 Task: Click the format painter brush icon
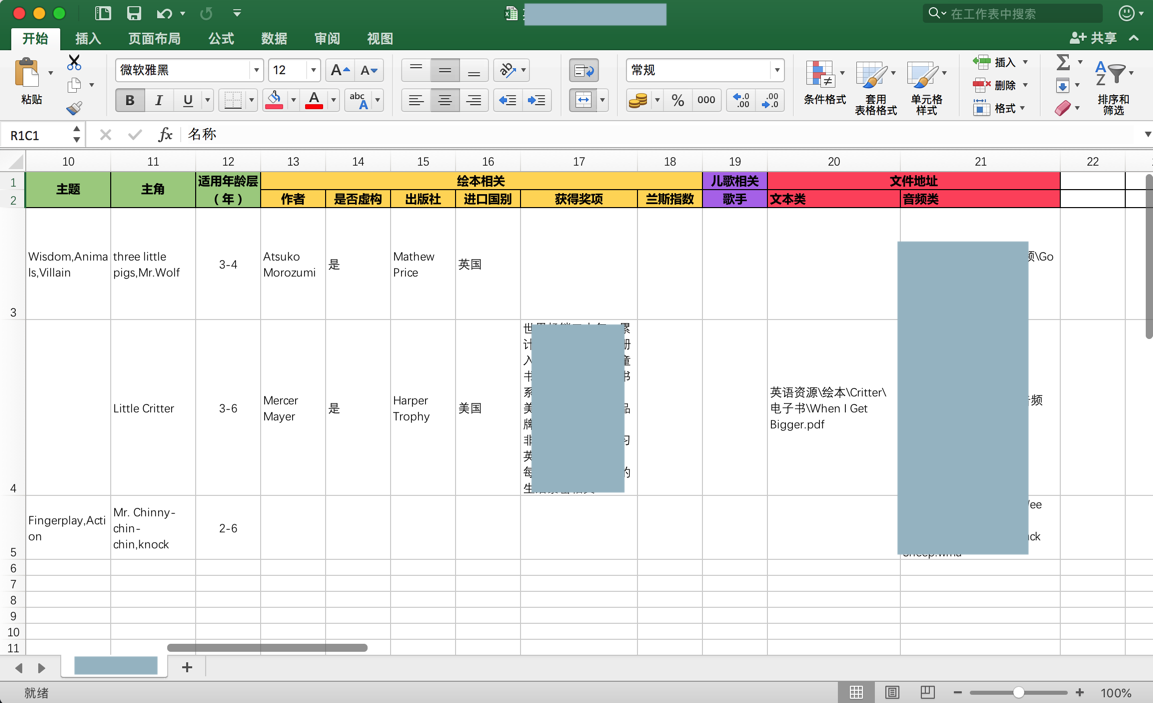tap(73, 108)
